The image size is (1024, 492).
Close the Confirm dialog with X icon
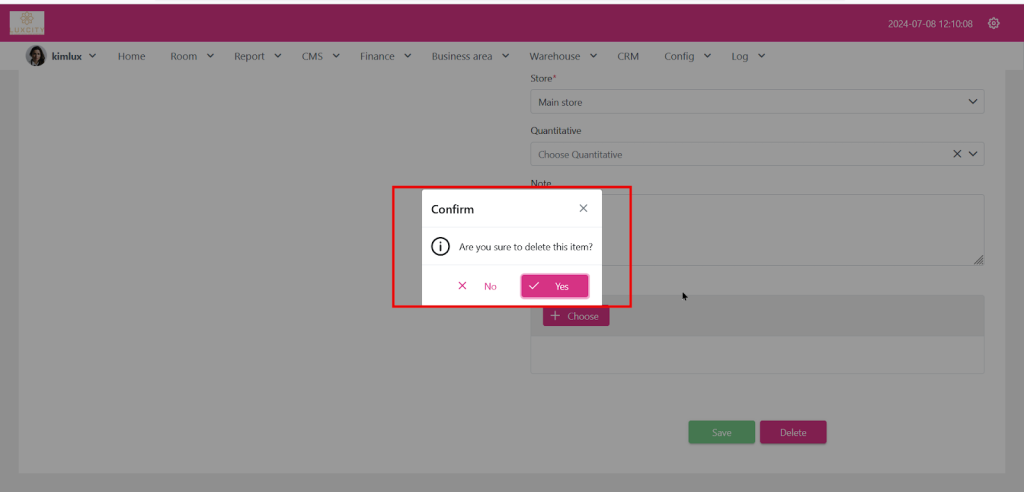pyautogui.click(x=583, y=209)
